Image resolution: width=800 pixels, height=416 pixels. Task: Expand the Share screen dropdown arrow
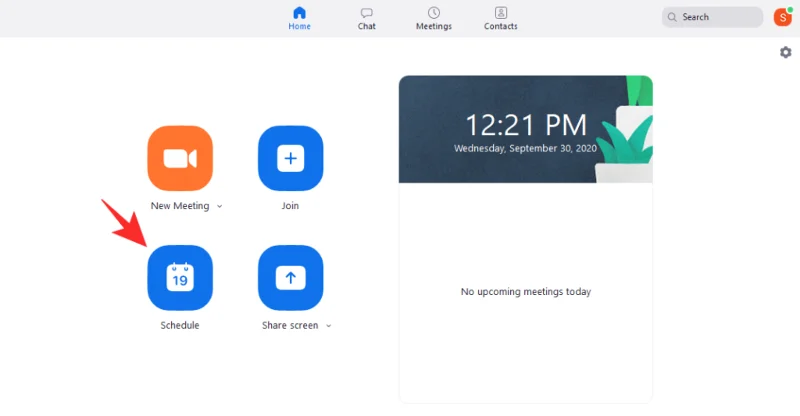(329, 326)
